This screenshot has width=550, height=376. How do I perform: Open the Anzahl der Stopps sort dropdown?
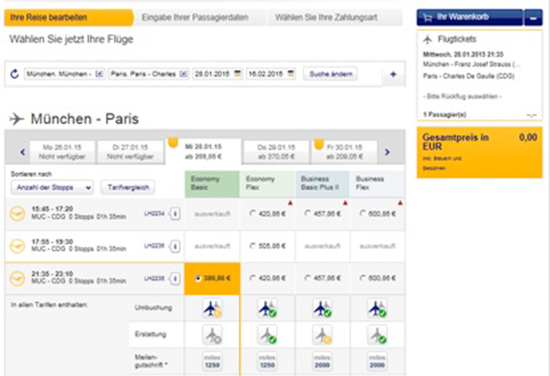coord(52,187)
